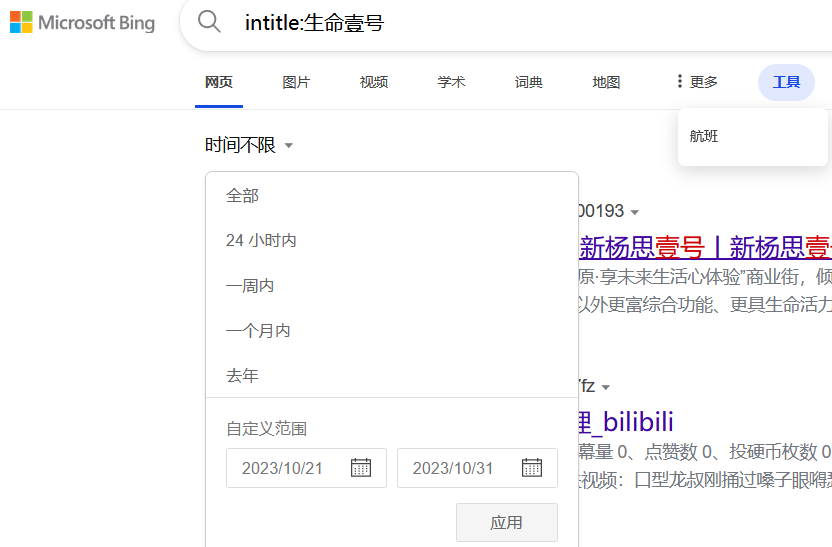Screen dimensions: 832x547
Task: Select the 去年 time range option
Action: (242, 375)
